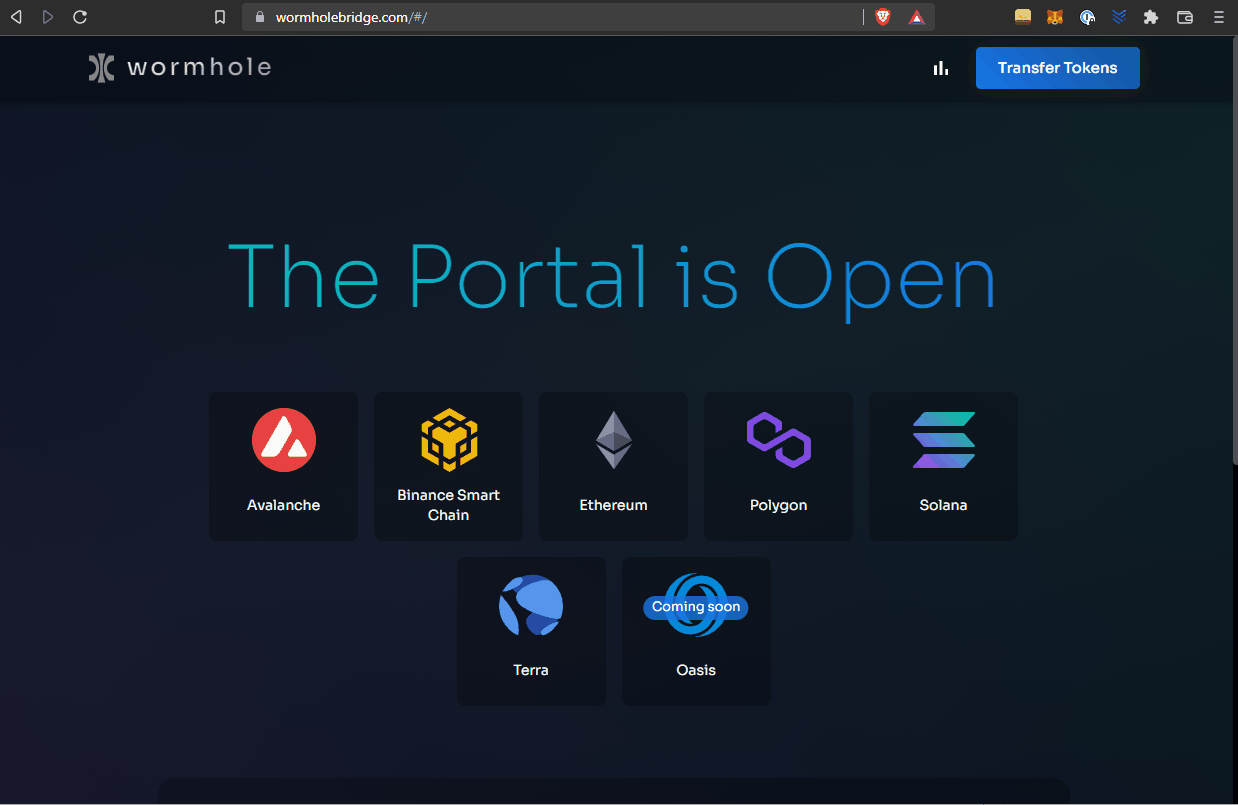Reload the page with the refresh icon
Screen dimensions: 1238x805
tap(80, 17)
